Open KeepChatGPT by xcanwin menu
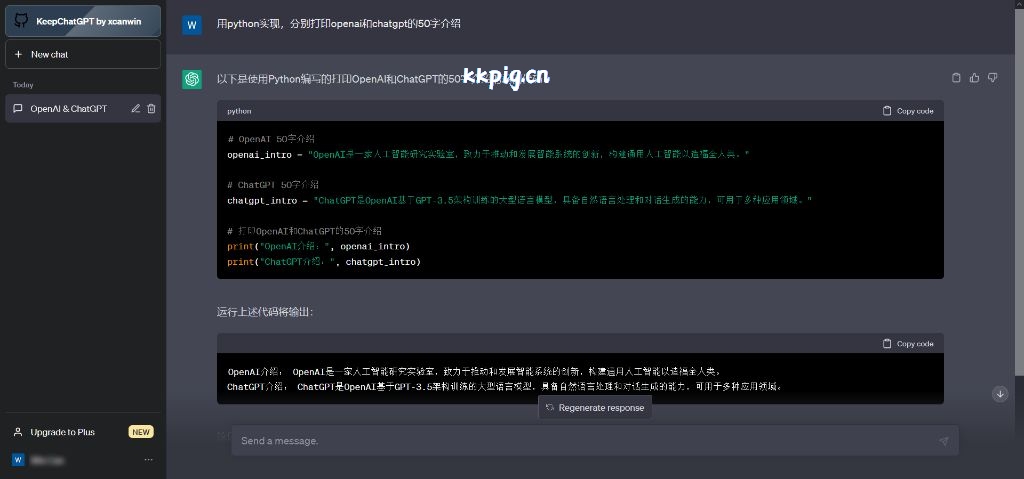This screenshot has height=479, width=1024. 83,21
